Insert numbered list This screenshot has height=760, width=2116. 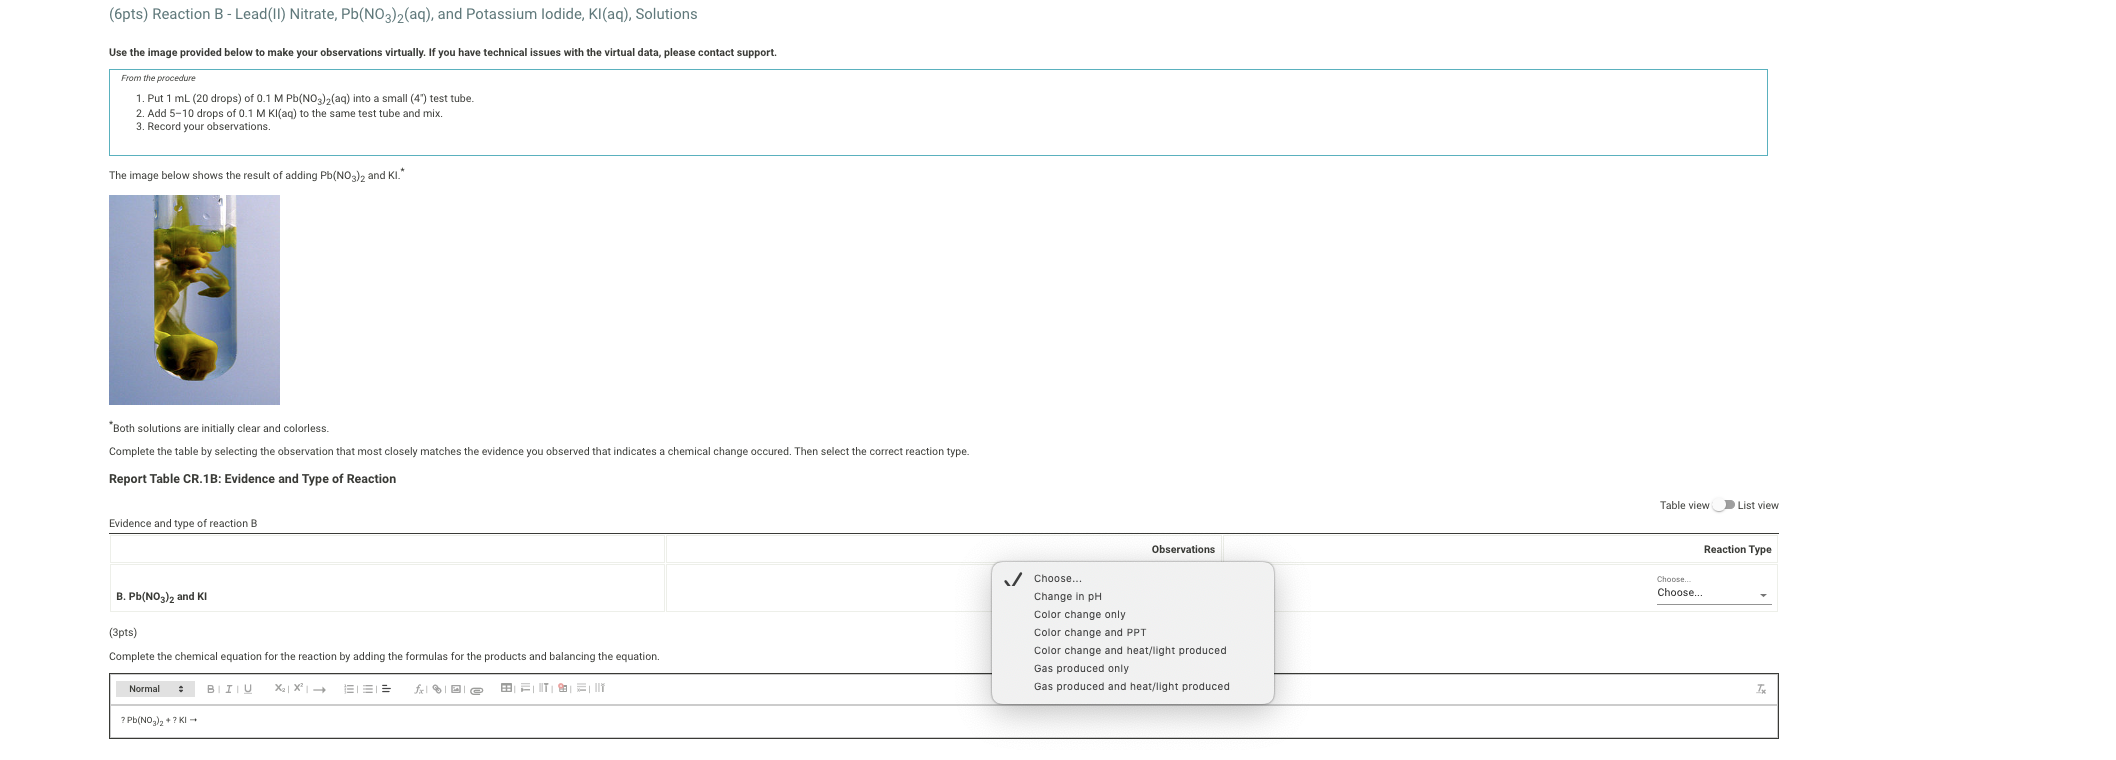pyautogui.click(x=349, y=689)
